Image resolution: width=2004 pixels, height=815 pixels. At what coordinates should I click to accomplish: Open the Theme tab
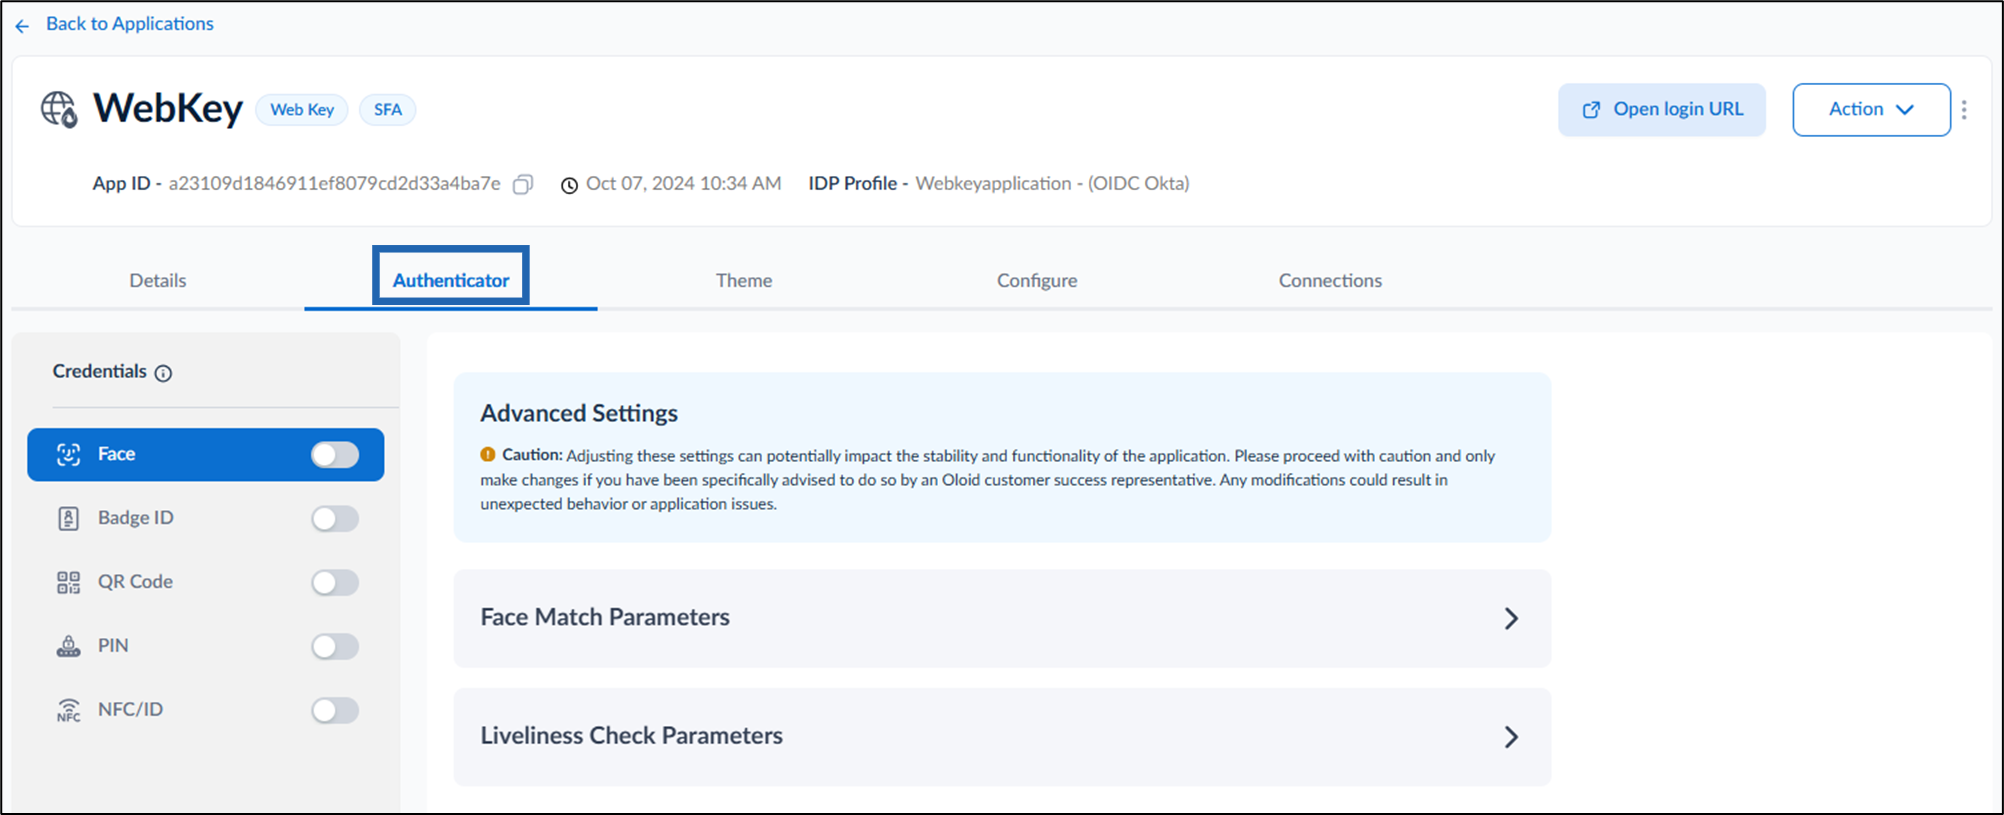tap(744, 281)
